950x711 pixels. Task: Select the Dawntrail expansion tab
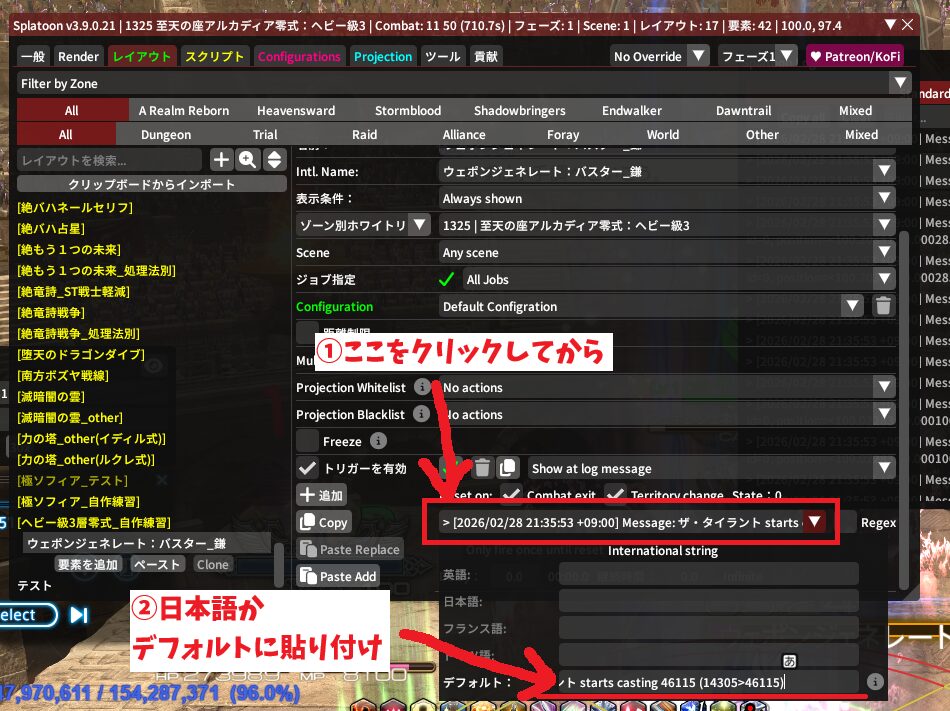(743, 111)
